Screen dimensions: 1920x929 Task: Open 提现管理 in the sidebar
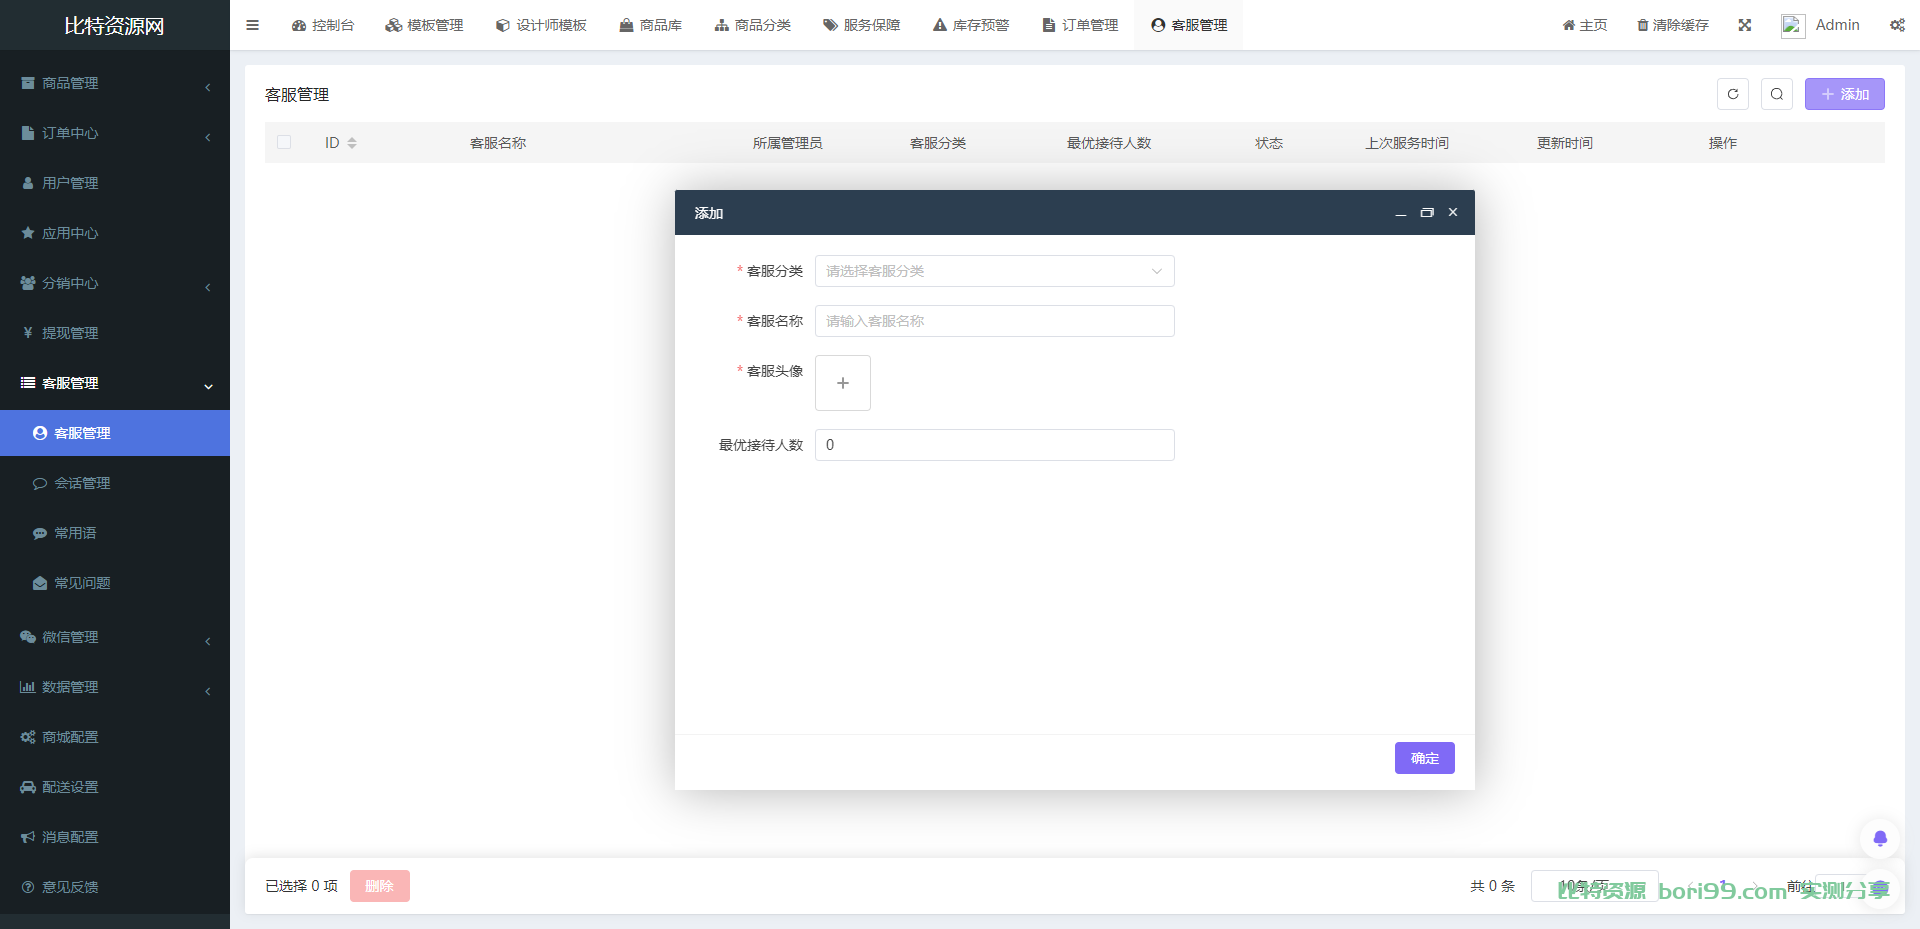tap(115, 333)
